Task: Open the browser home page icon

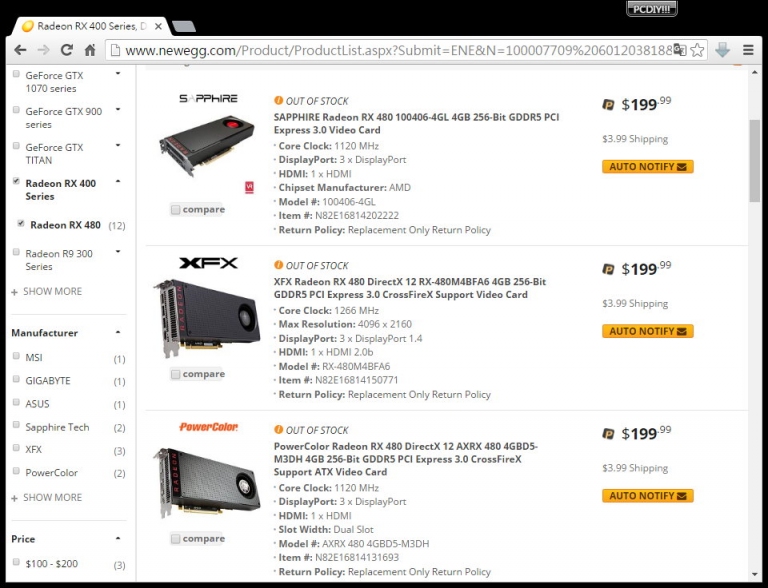Action: pos(90,50)
